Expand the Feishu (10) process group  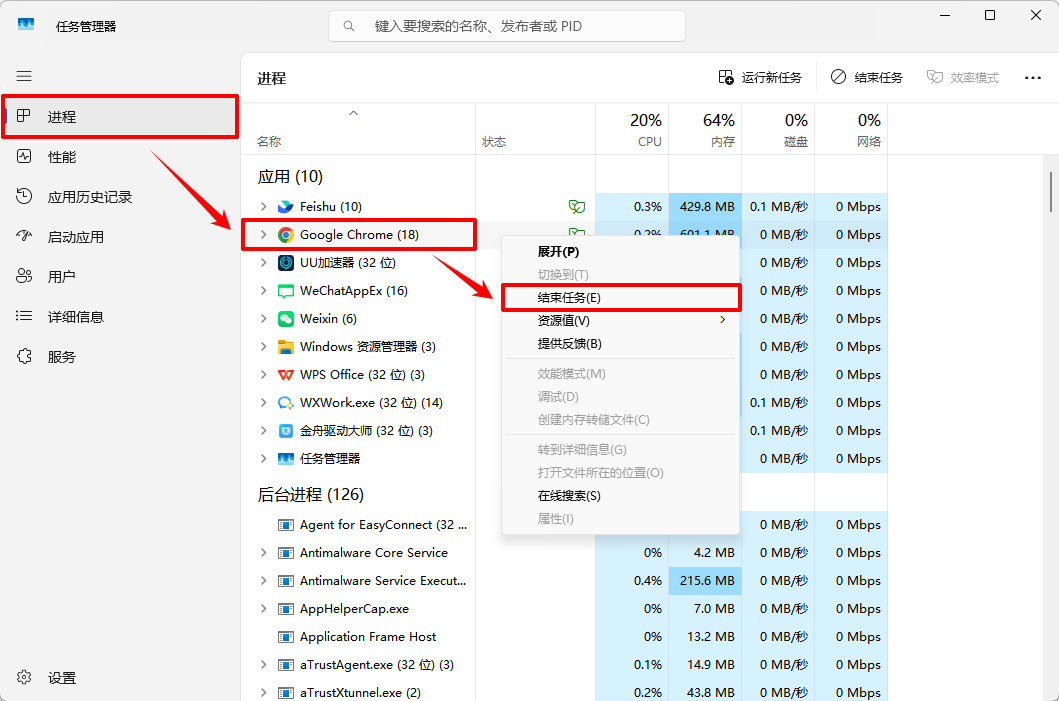pyautogui.click(x=263, y=207)
